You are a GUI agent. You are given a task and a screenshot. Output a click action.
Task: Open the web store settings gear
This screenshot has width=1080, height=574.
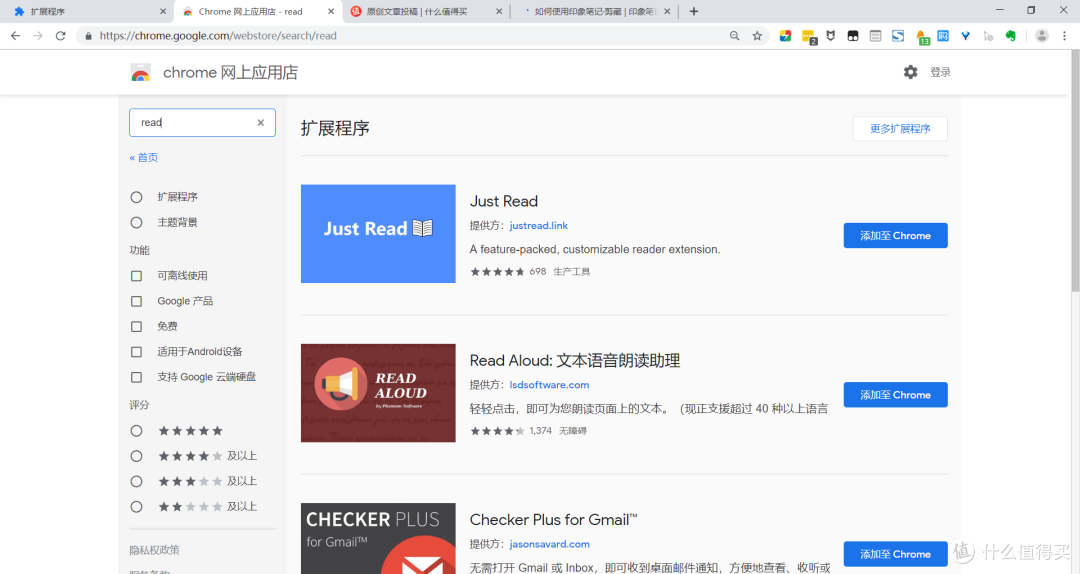(x=911, y=72)
